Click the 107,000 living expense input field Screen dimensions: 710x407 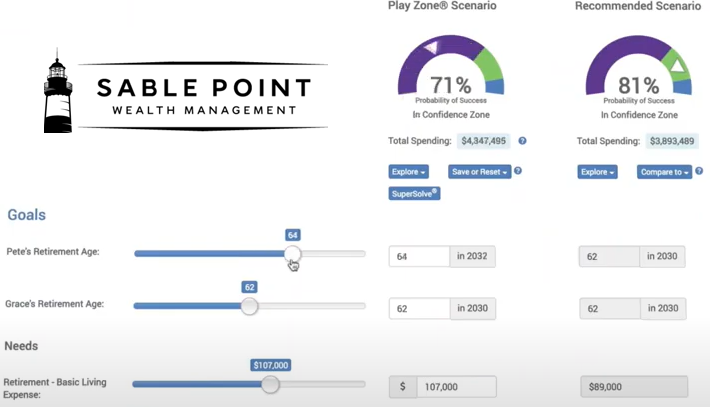tap(456, 387)
